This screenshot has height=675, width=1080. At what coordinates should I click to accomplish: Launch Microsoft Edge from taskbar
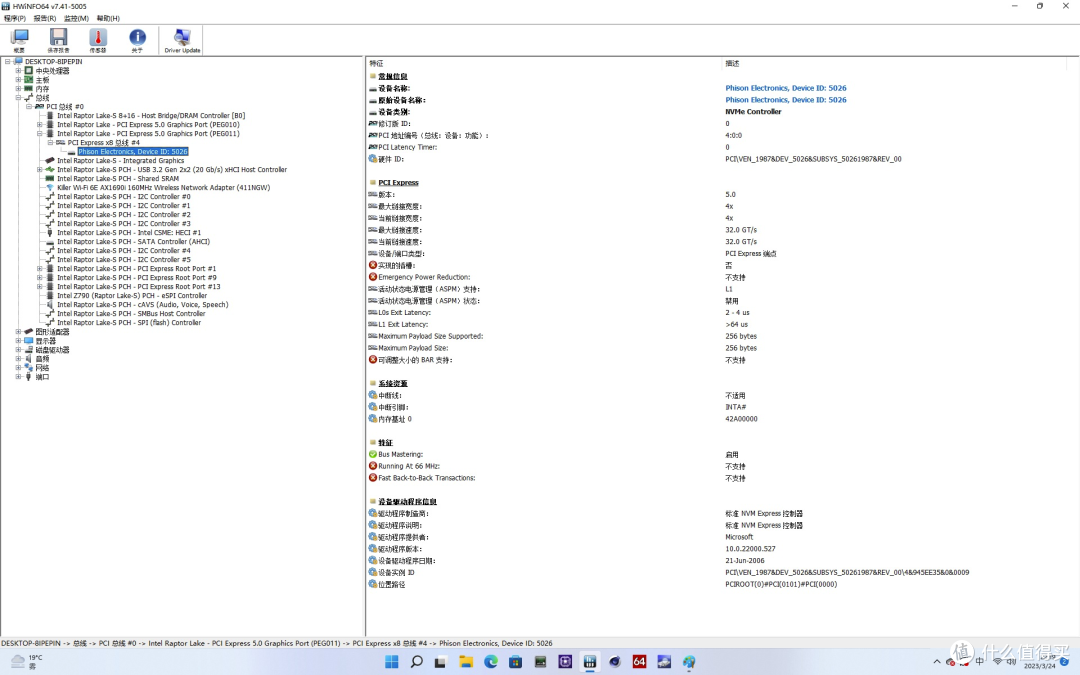pos(490,662)
